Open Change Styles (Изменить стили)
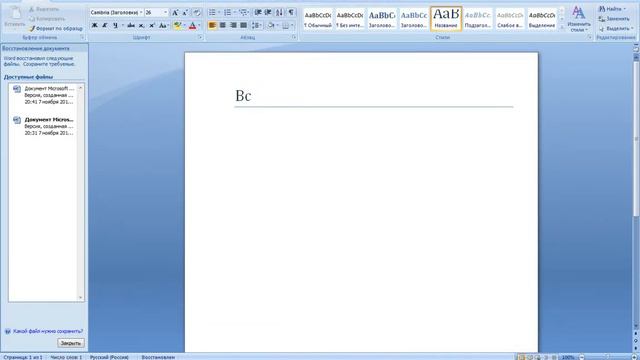The height and width of the screenshot is (360, 640). [x=579, y=19]
